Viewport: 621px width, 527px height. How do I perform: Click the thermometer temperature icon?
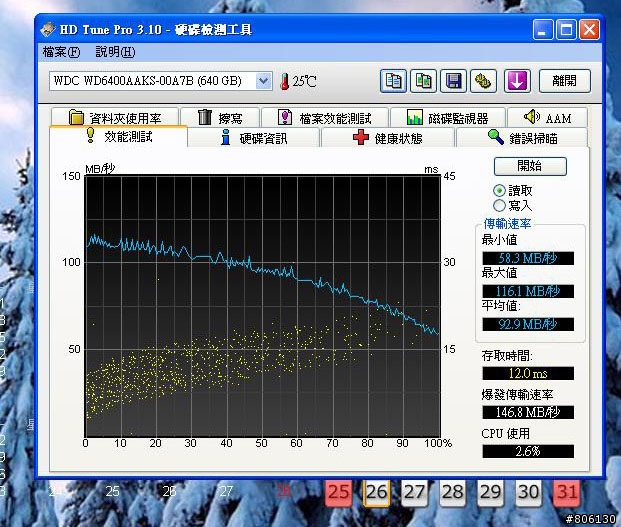pos(284,82)
